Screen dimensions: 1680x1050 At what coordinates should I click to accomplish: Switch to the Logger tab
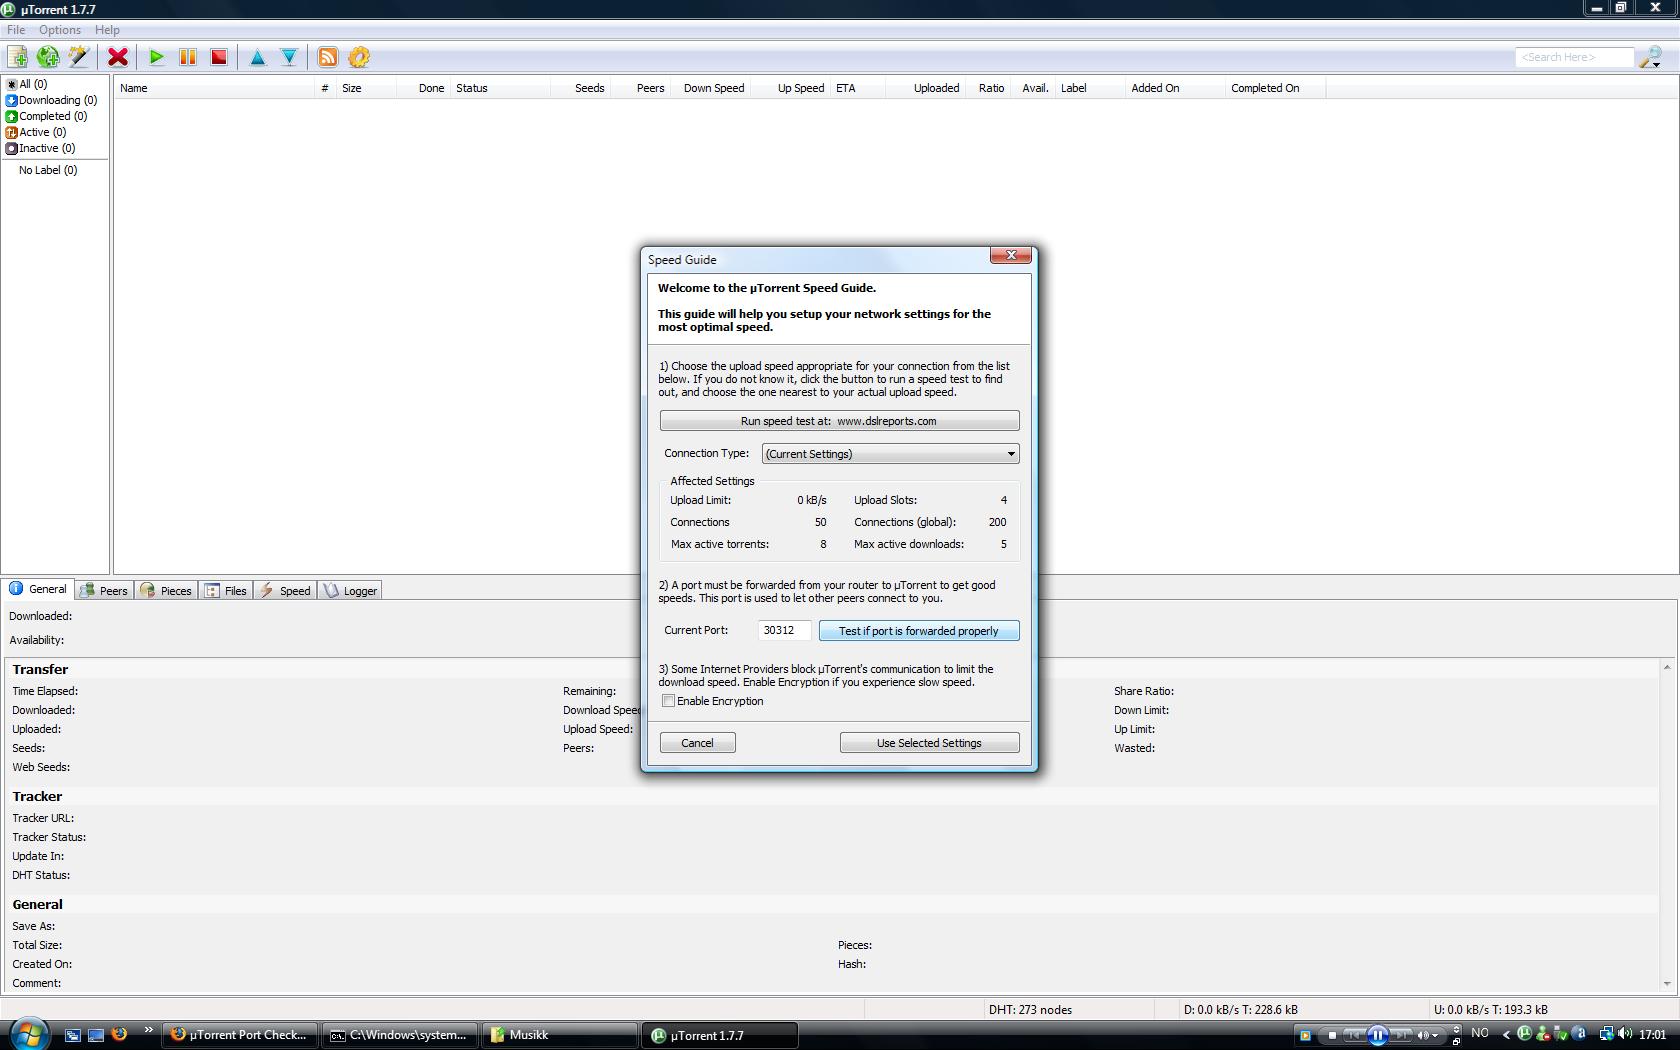350,591
